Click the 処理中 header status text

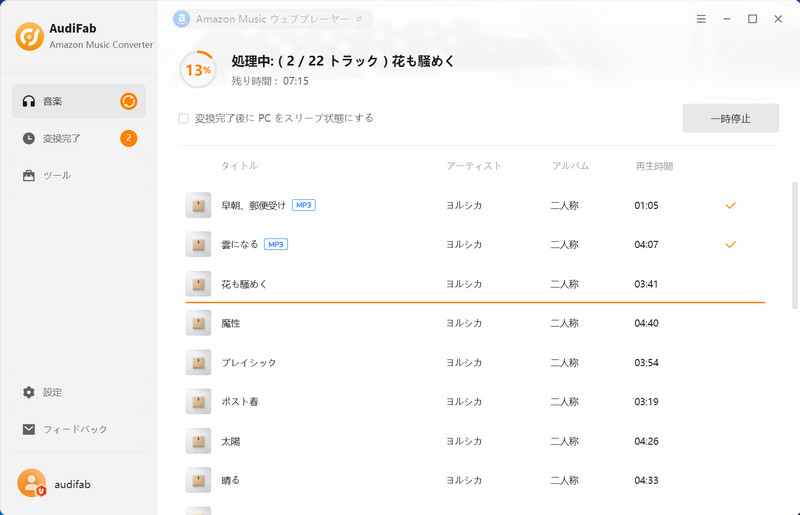343,61
